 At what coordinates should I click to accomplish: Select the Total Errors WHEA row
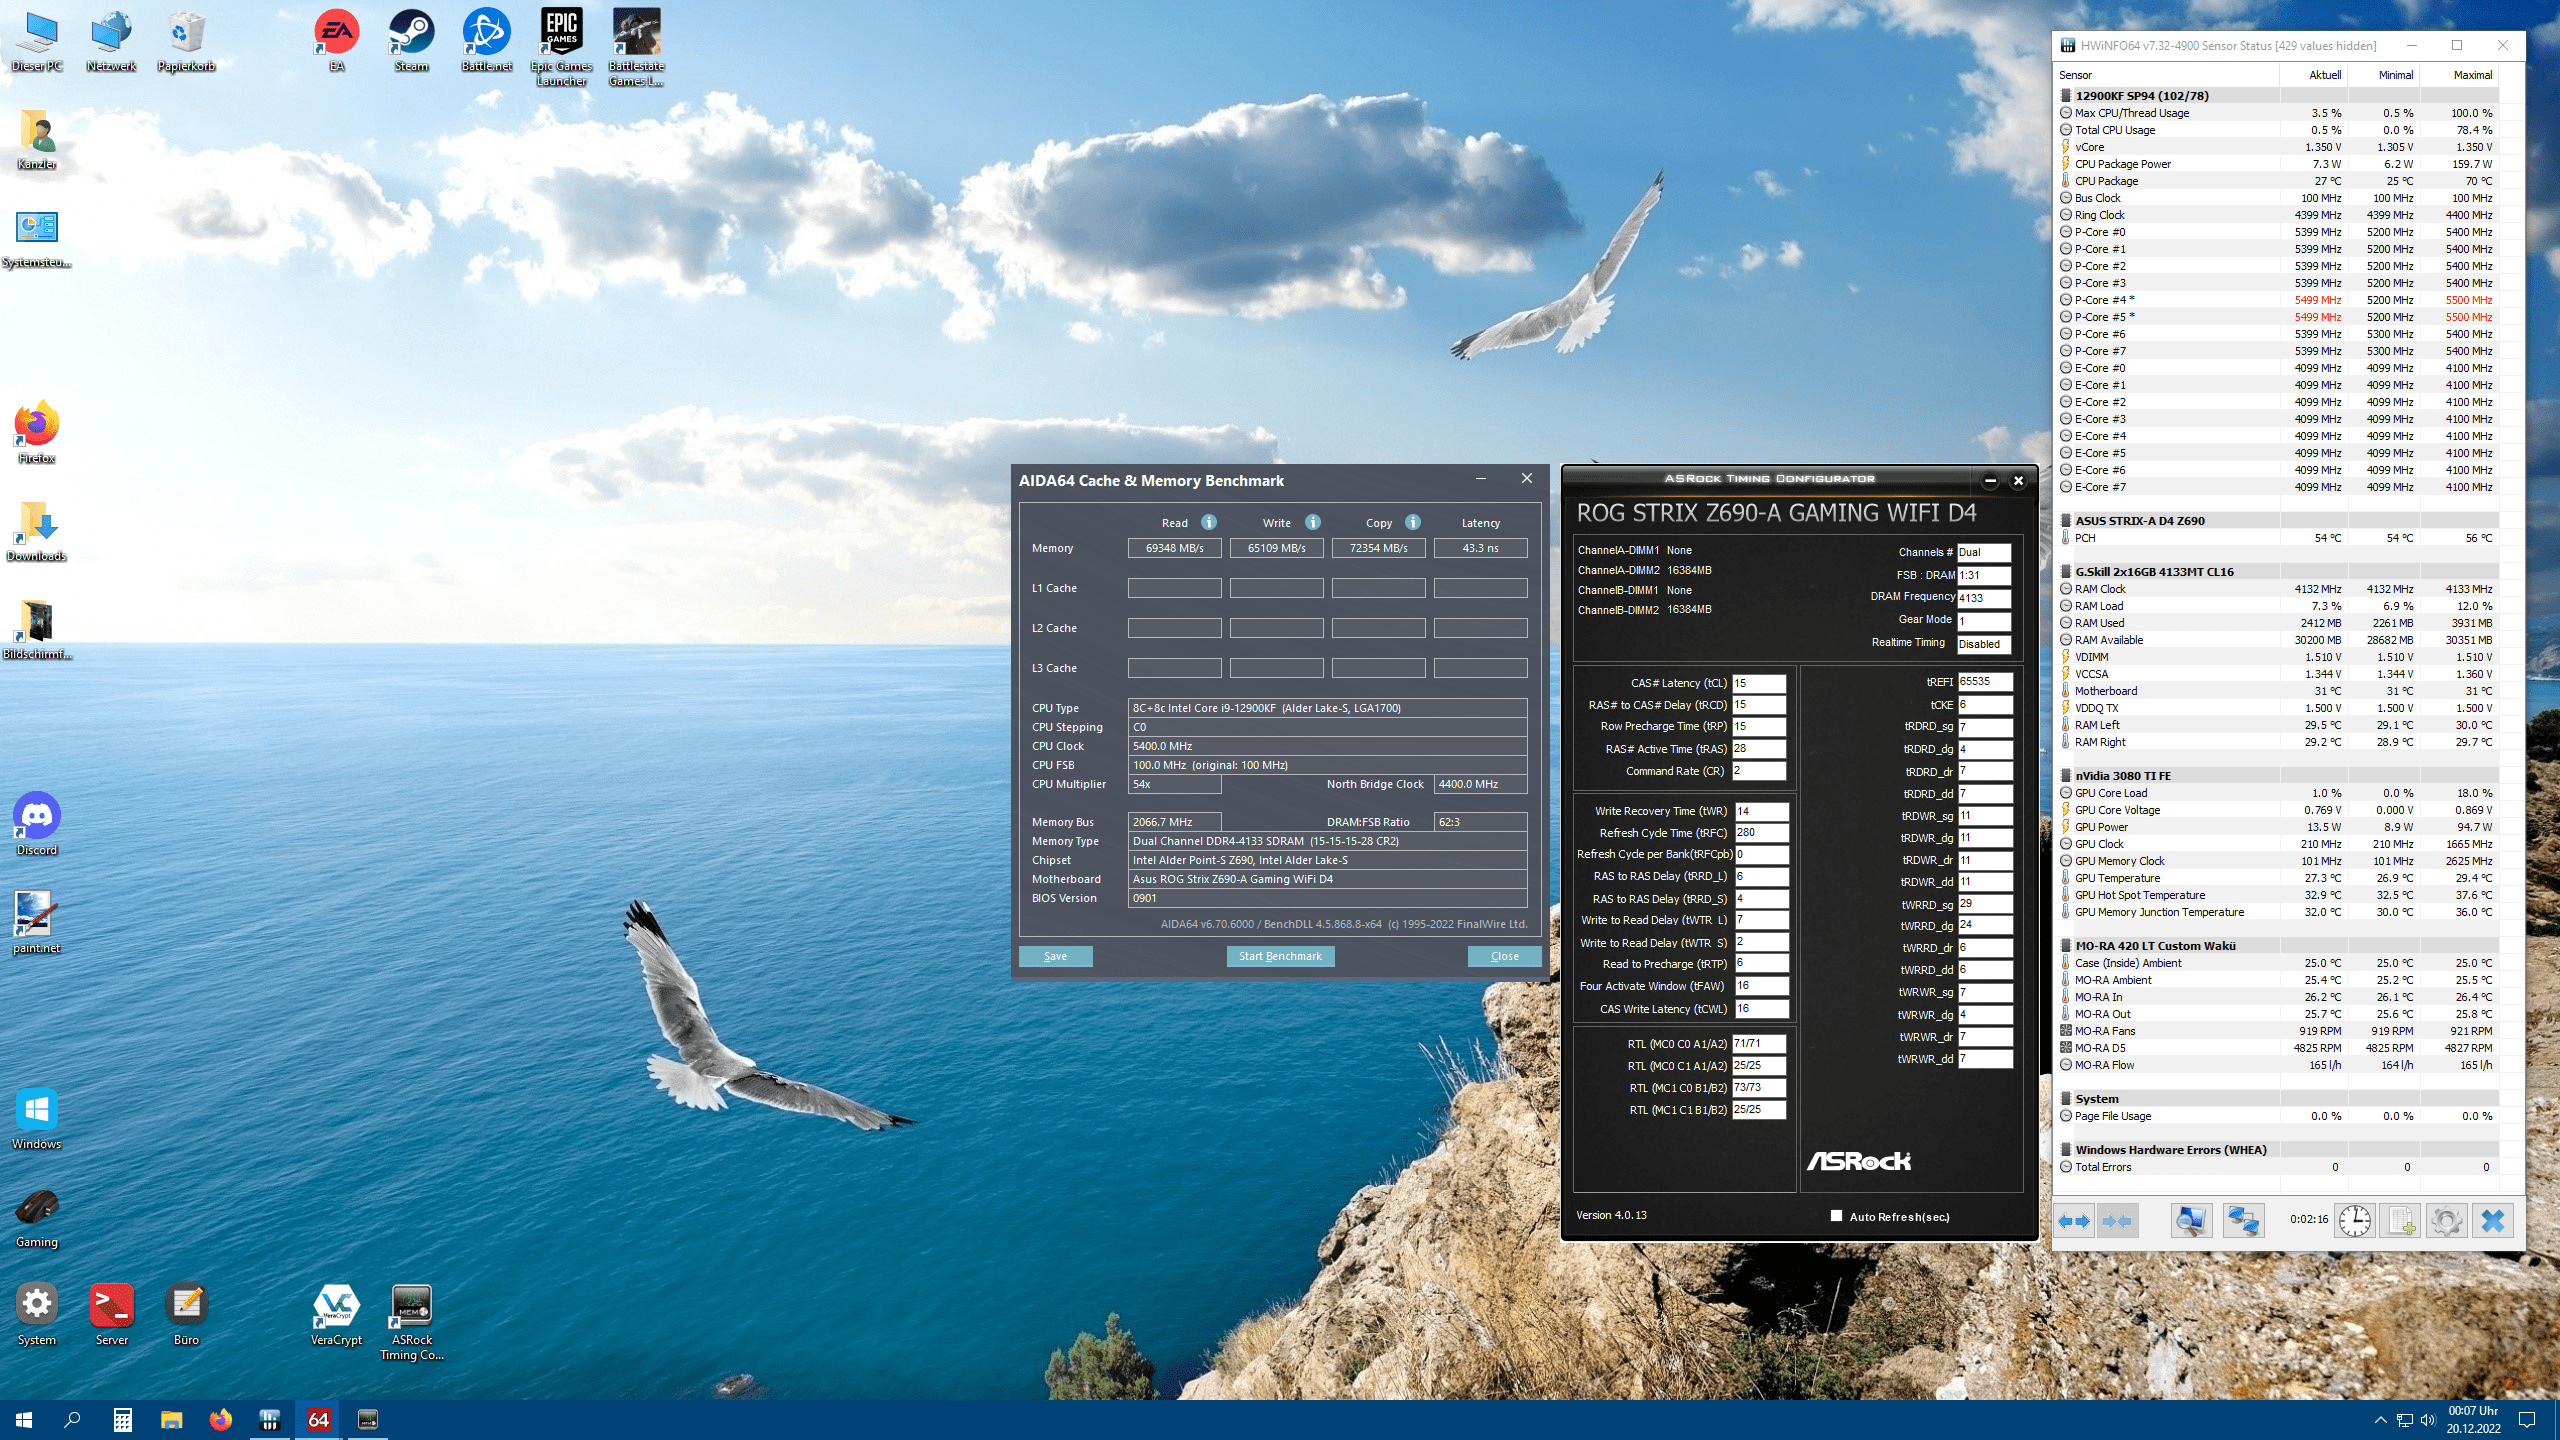tap(2278, 1167)
